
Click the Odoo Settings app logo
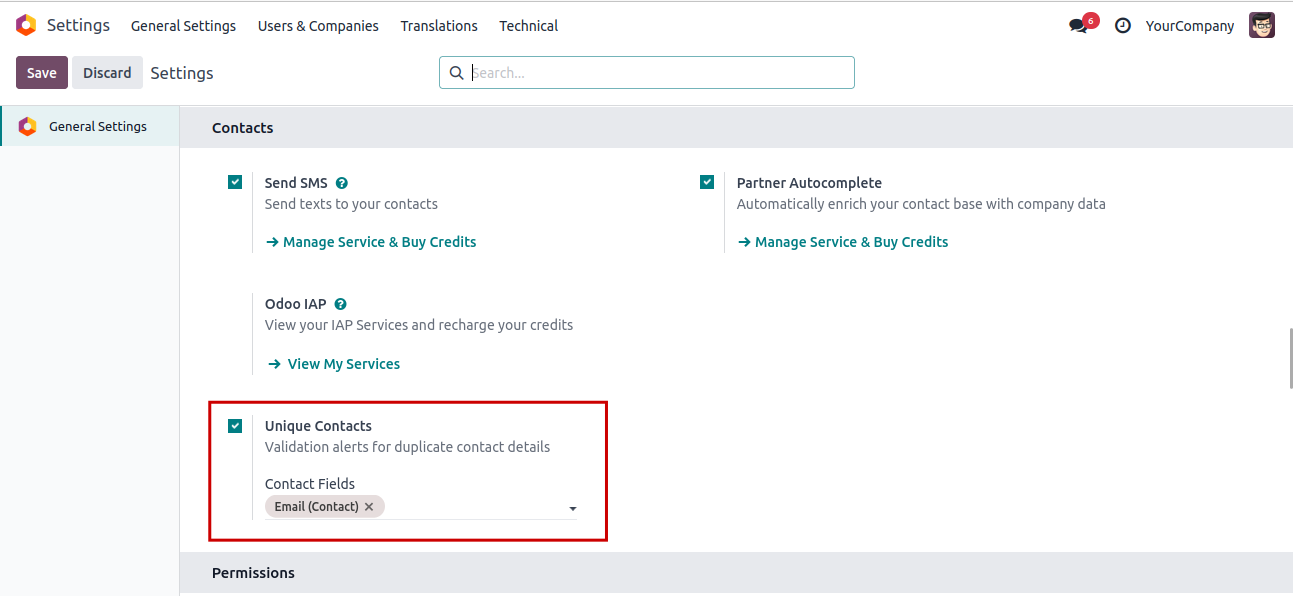(x=26, y=26)
